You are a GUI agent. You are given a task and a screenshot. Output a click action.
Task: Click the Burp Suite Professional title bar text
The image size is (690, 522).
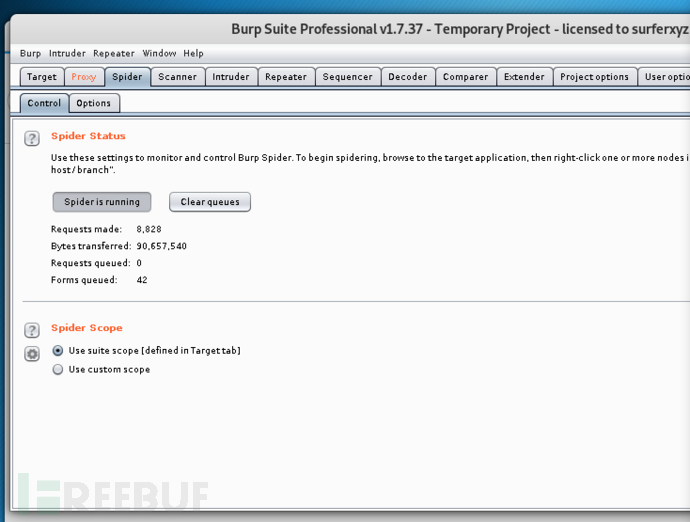(x=460, y=29)
